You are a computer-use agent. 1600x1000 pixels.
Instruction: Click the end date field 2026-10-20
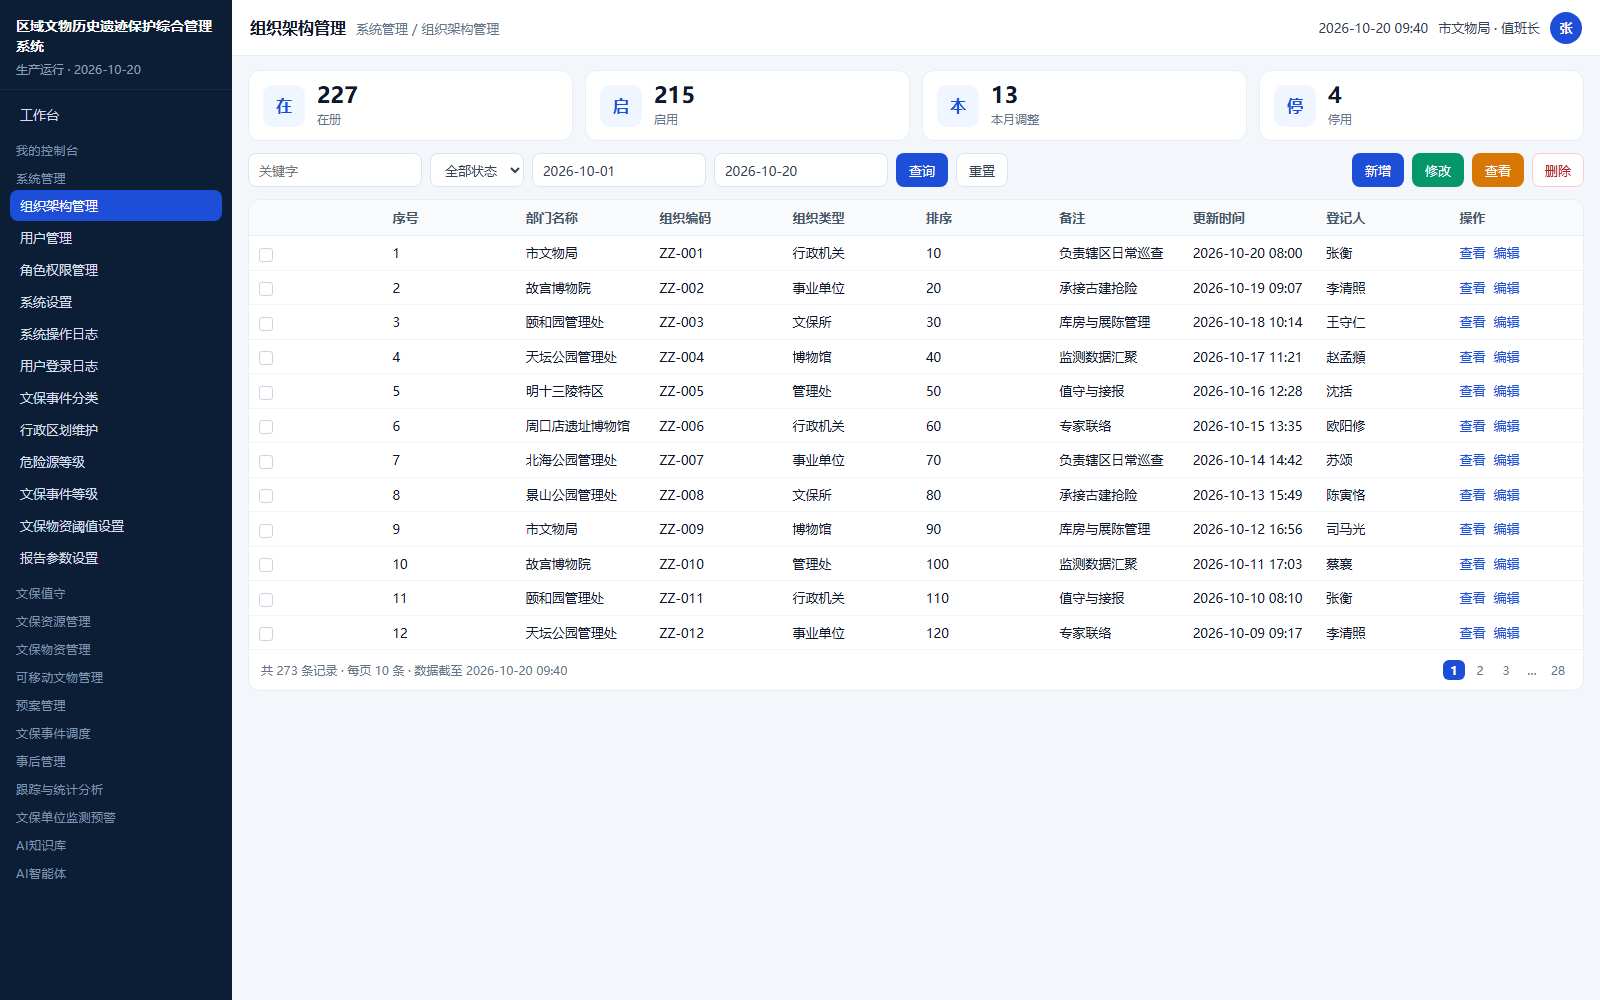(801, 170)
